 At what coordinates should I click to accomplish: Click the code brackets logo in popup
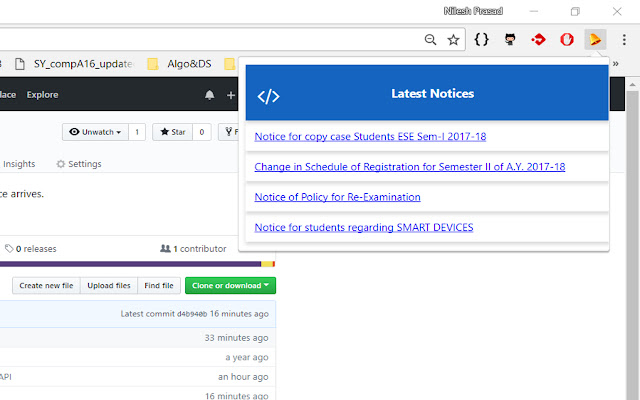268,97
